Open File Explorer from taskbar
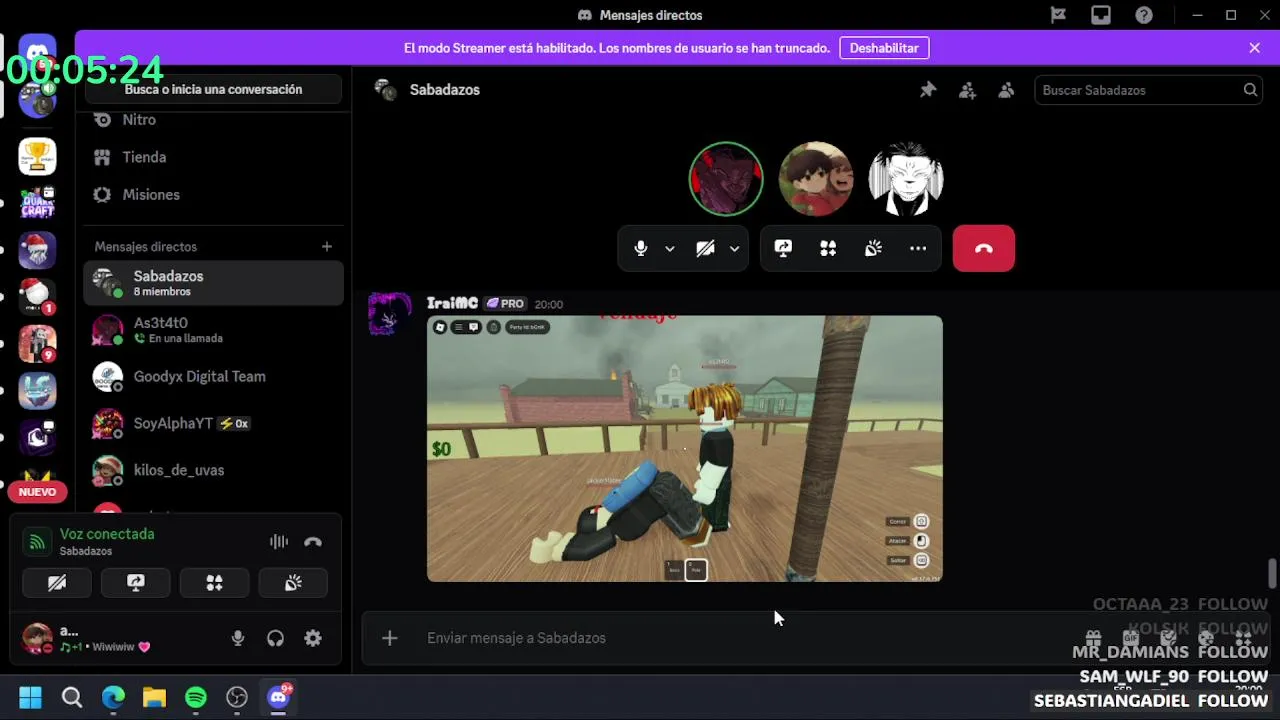This screenshot has height=720, width=1280. [x=154, y=697]
